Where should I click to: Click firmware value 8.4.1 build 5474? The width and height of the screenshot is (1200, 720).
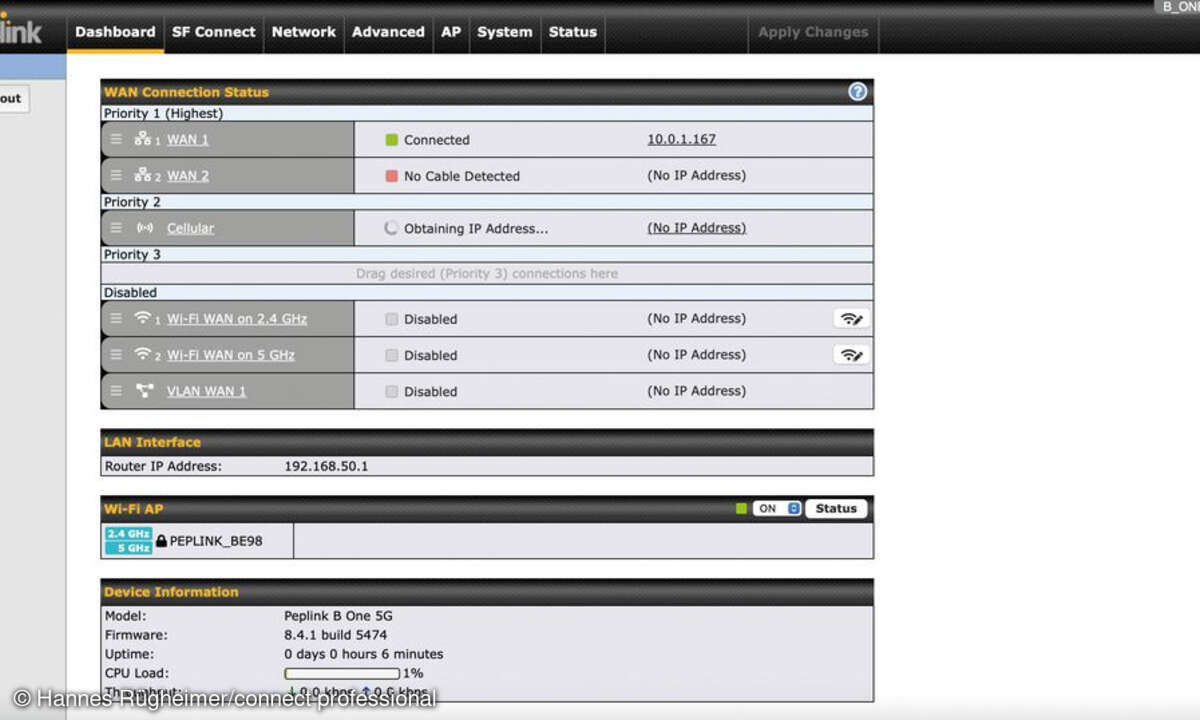point(336,635)
